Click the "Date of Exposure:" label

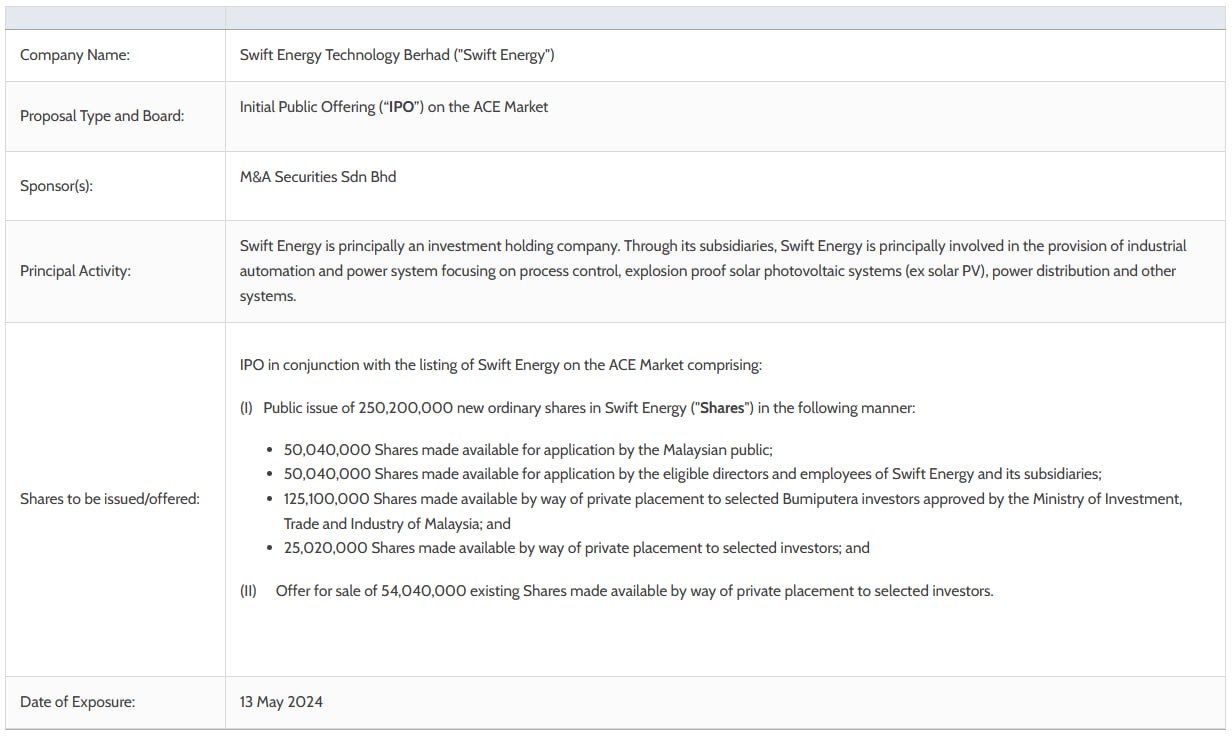77,702
